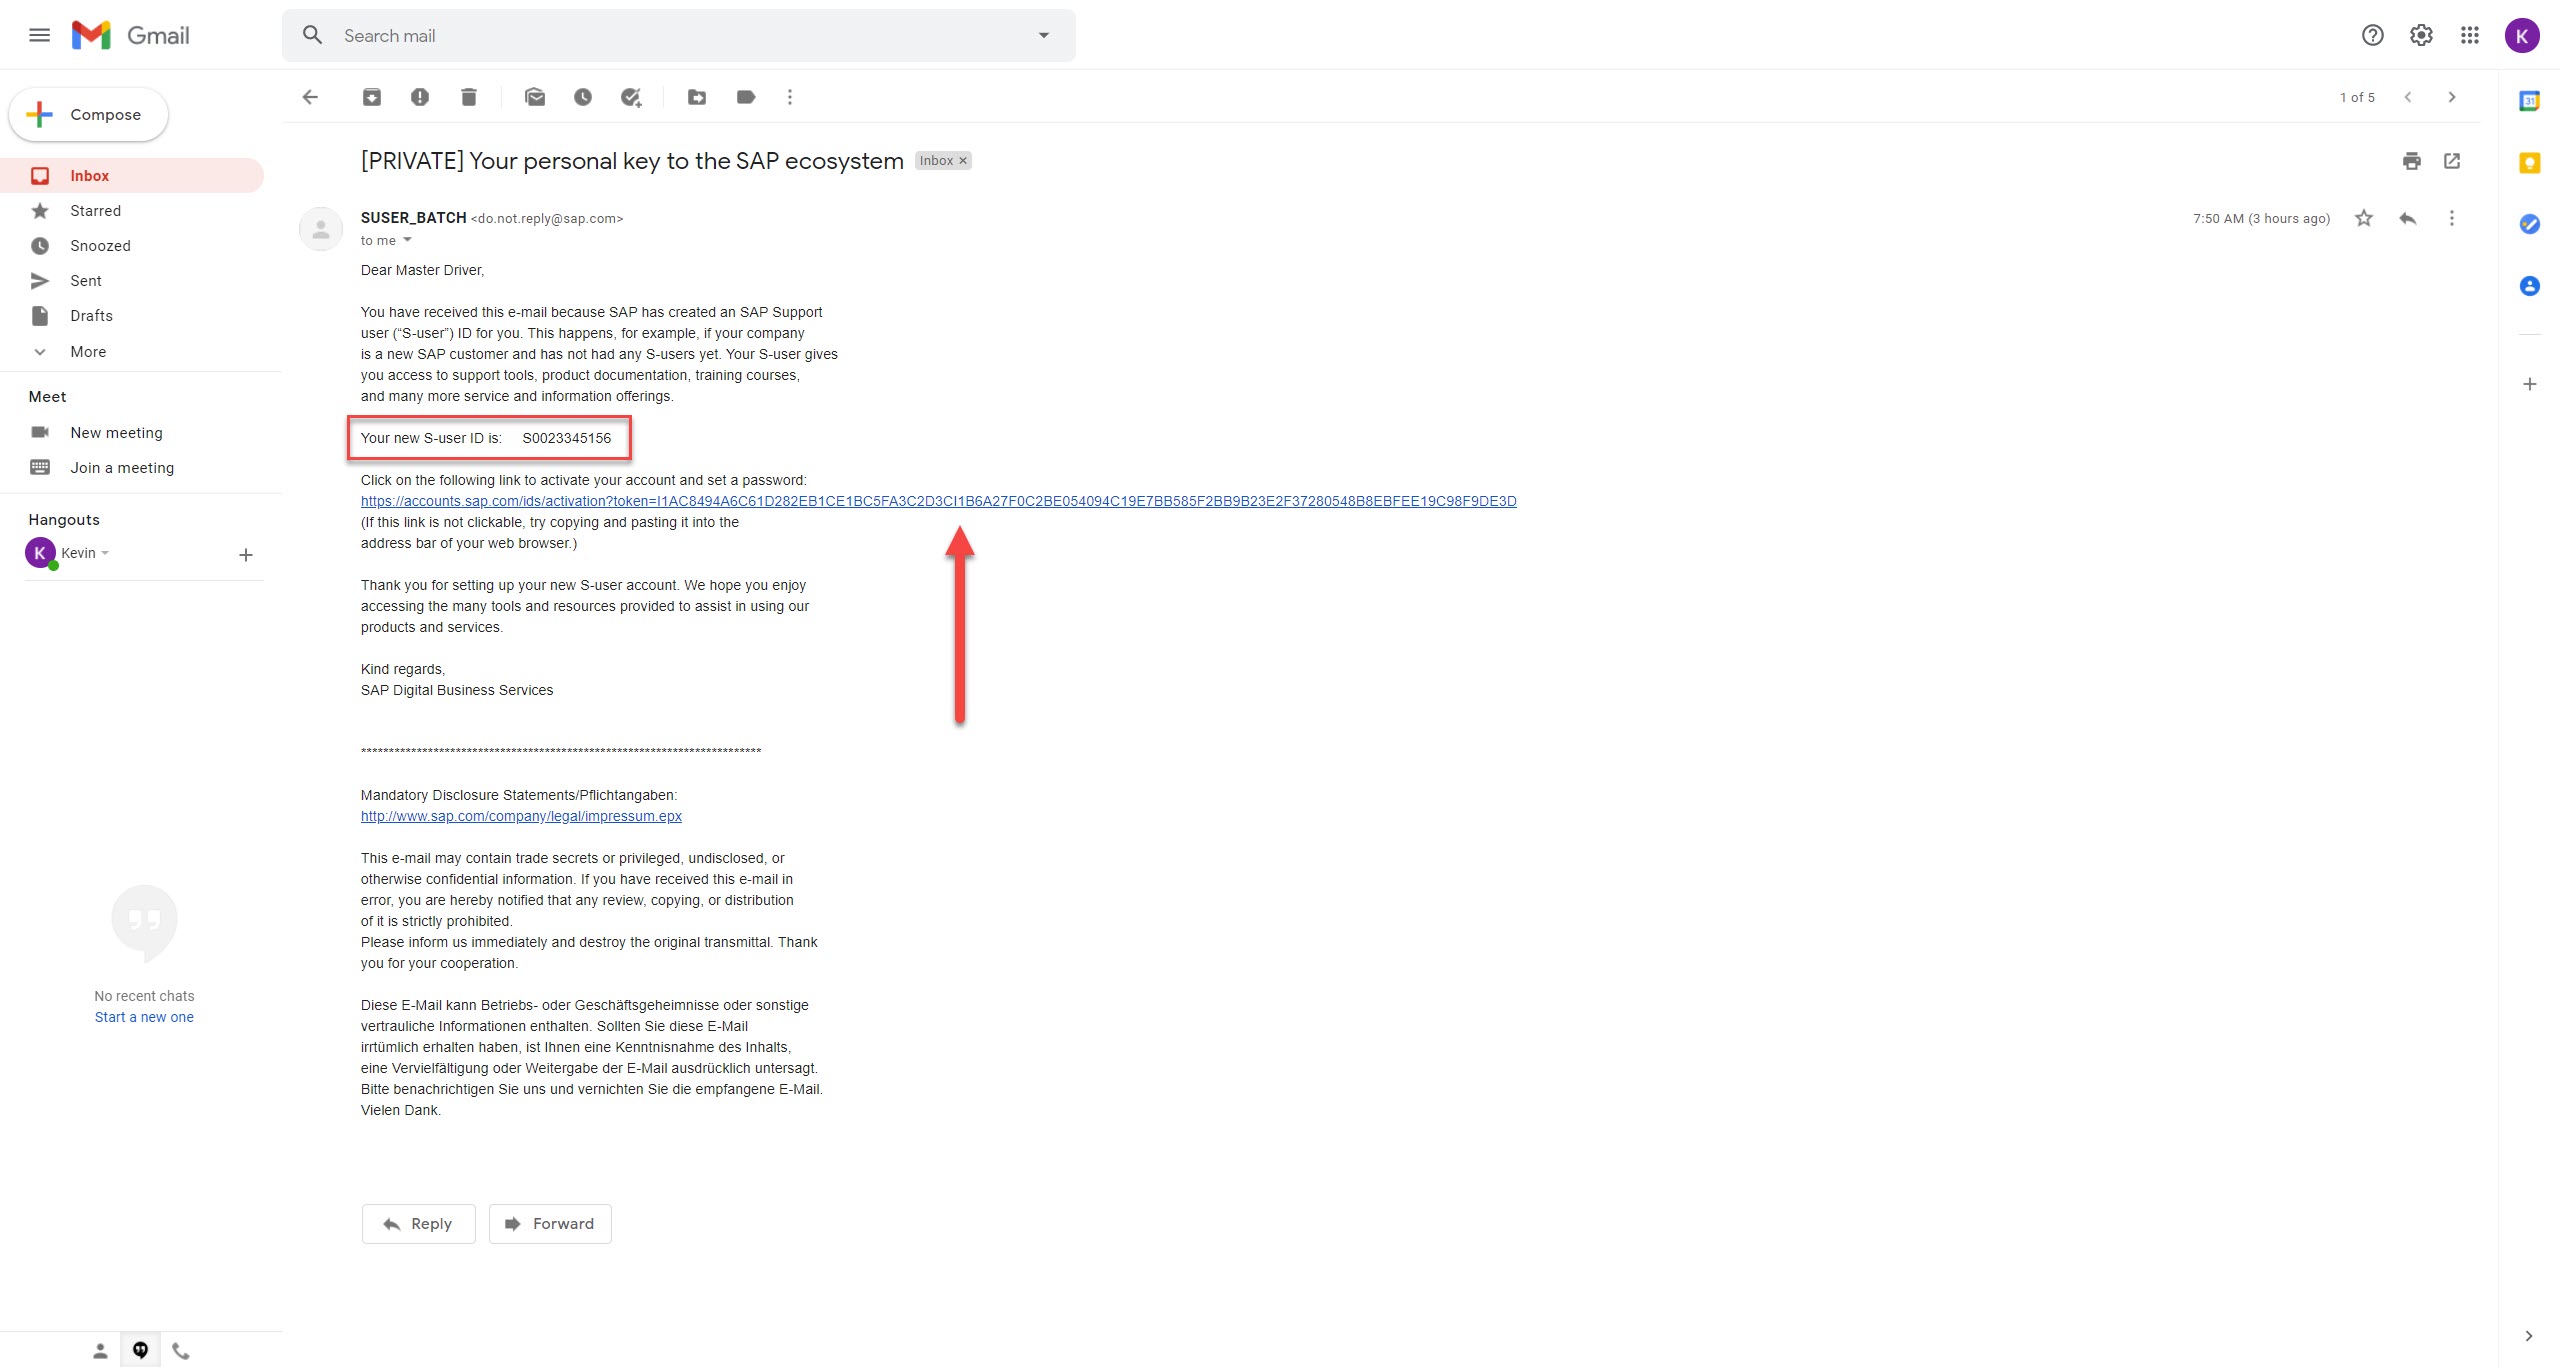The image size is (2560, 1367).
Task: Mark this email as unread
Action: (535, 97)
